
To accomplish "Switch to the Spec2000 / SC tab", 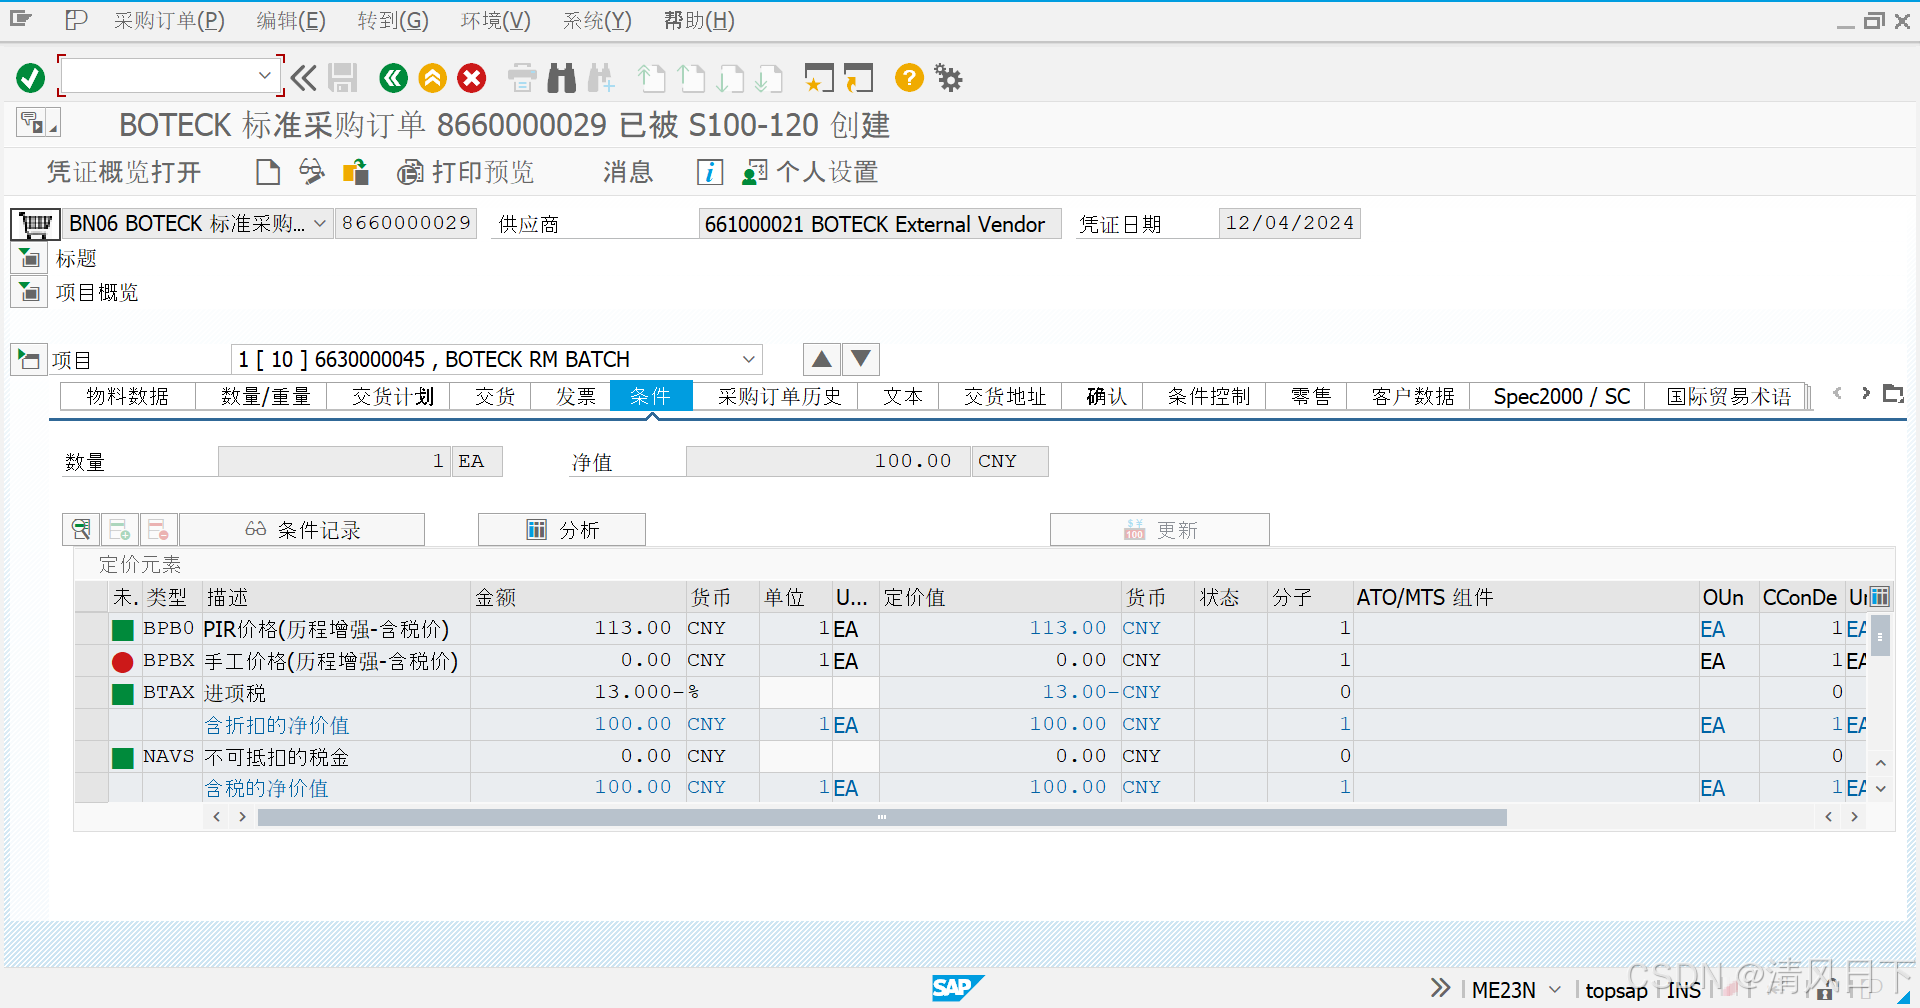I will click(1561, 397).
